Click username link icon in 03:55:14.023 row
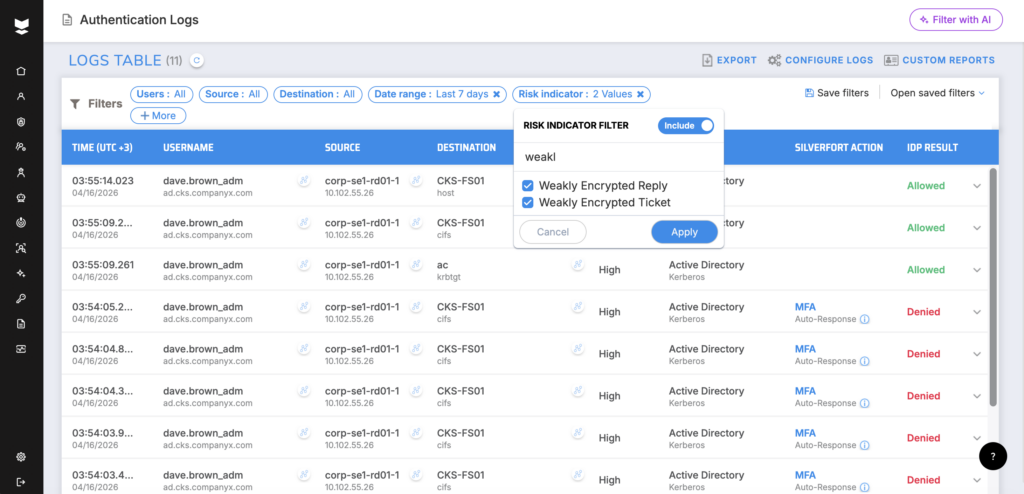The height and width of the screenshot is (494, 1024). click(x=304, y=181)
